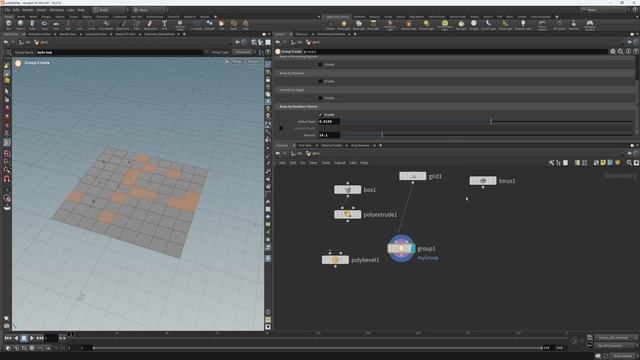Open the Tools menu in network editor
The height and width of the screenshot is (360, 640).
pos(326,163)
